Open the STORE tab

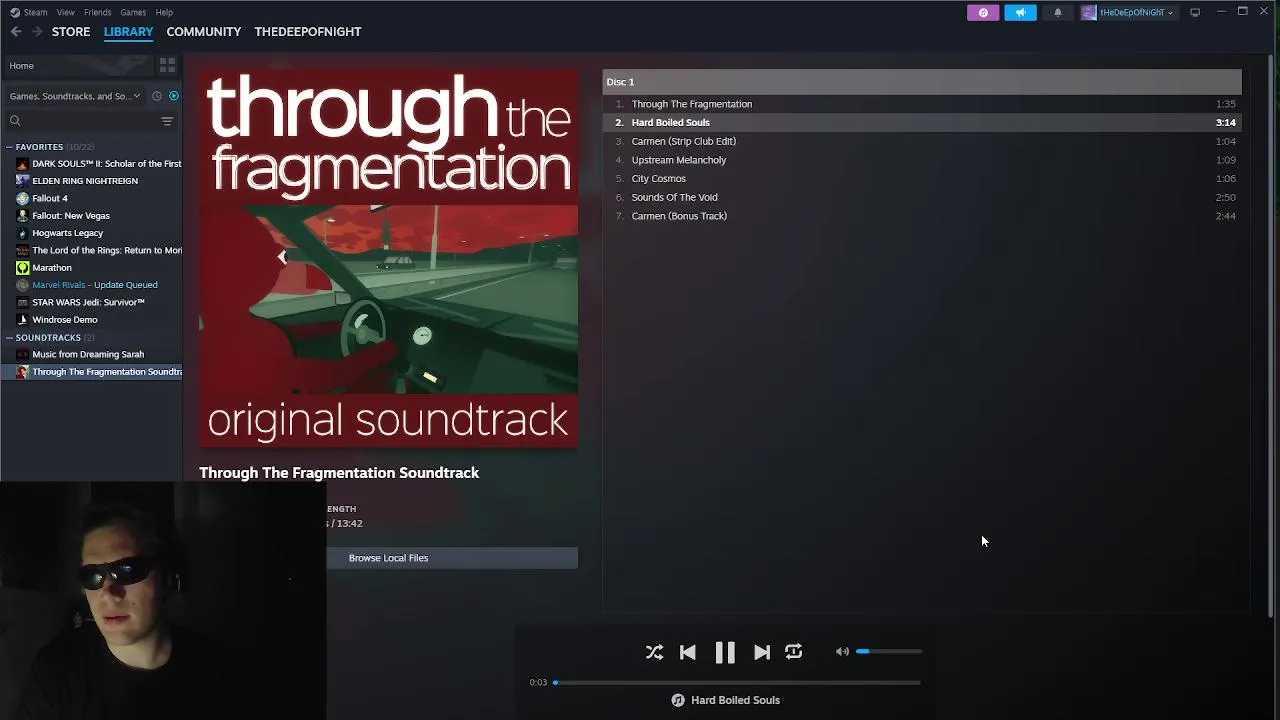click(x=71, y=32)
